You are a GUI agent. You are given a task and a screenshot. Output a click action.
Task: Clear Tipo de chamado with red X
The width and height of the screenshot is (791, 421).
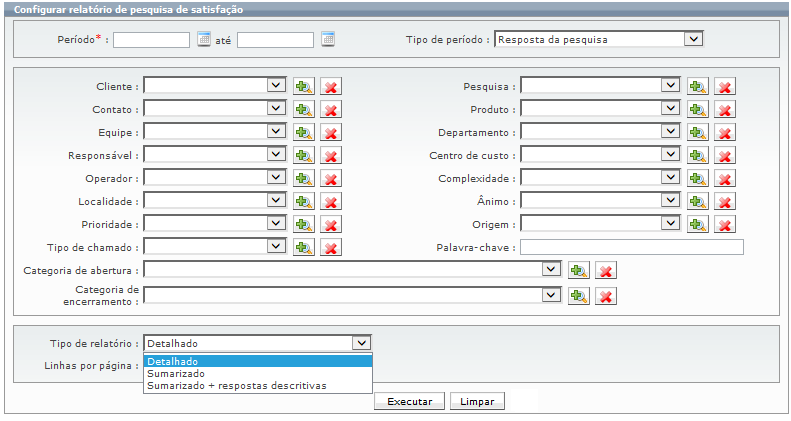[331, 248]
